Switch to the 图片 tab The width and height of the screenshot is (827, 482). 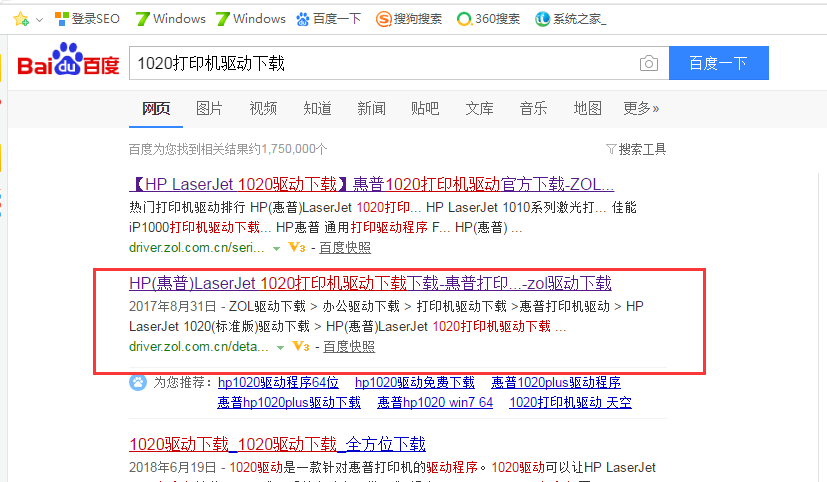coord(209,108)
